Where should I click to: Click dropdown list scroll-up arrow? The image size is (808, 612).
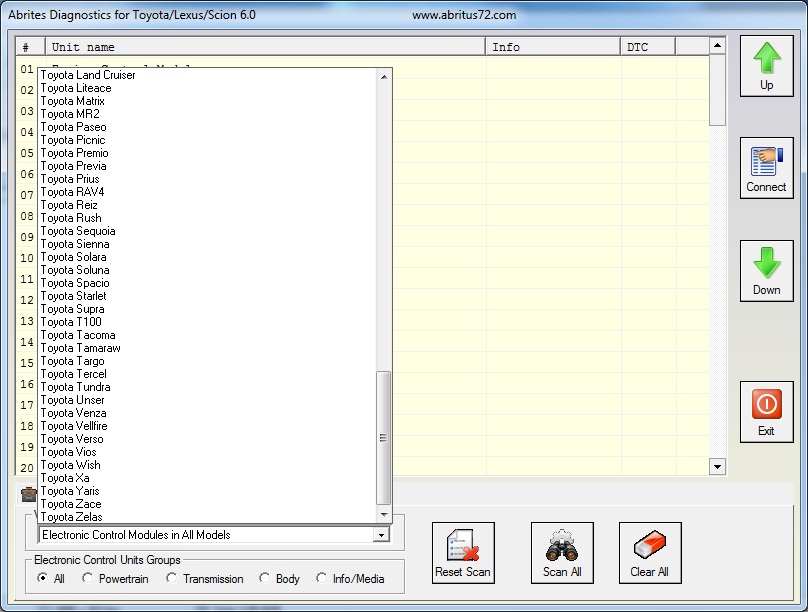pos(384,77)
